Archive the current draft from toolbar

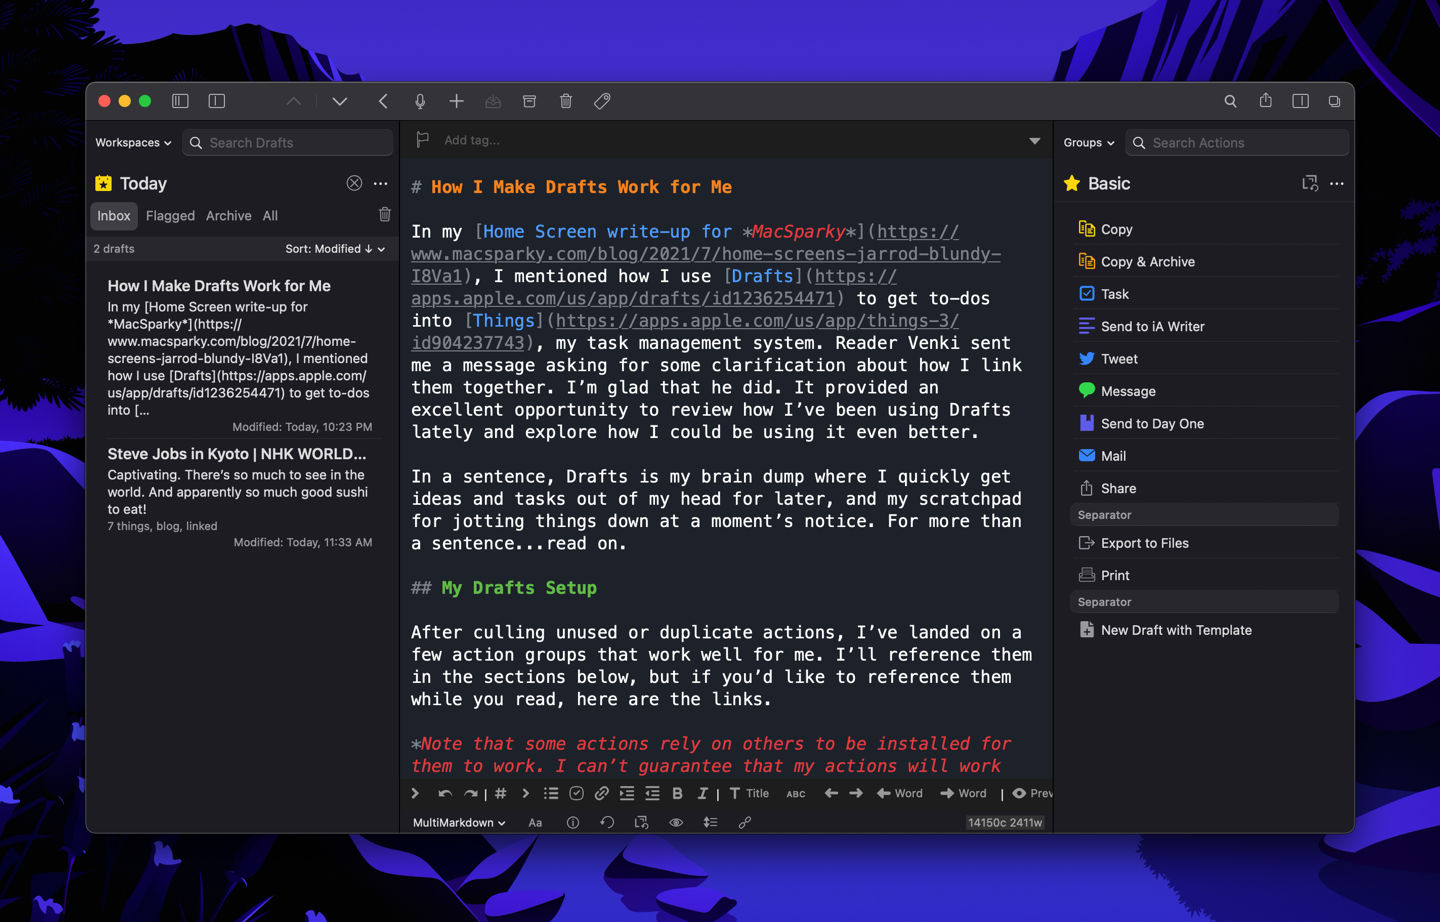click(529, 101)
